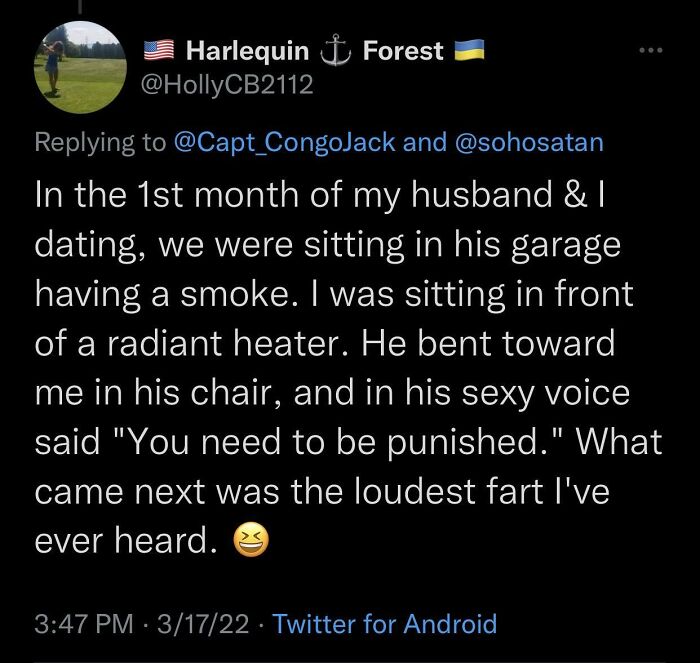The width and height of the screenshot is (700, 663).
Task: Click the word "and" between the mentions
Action: [x=426, y=142]
